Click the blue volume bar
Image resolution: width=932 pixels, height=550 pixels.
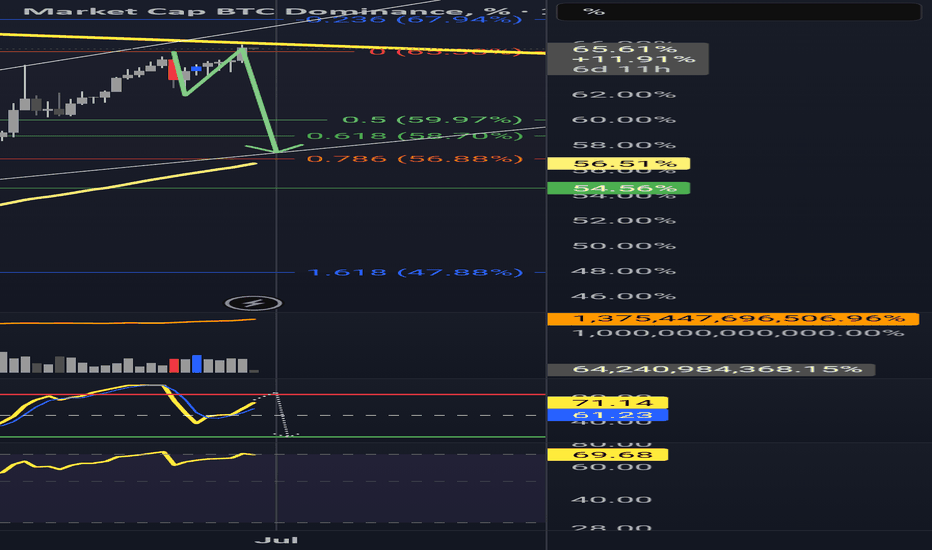point(197,364)
